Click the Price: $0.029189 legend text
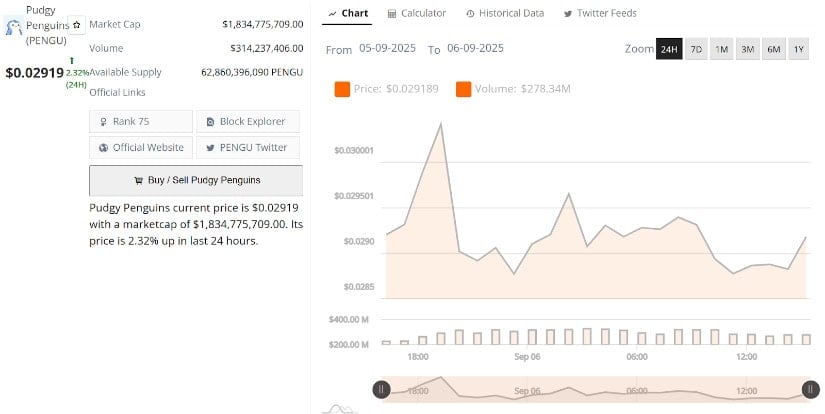Viewport: 825px width, 414px height. coord(396,89)
